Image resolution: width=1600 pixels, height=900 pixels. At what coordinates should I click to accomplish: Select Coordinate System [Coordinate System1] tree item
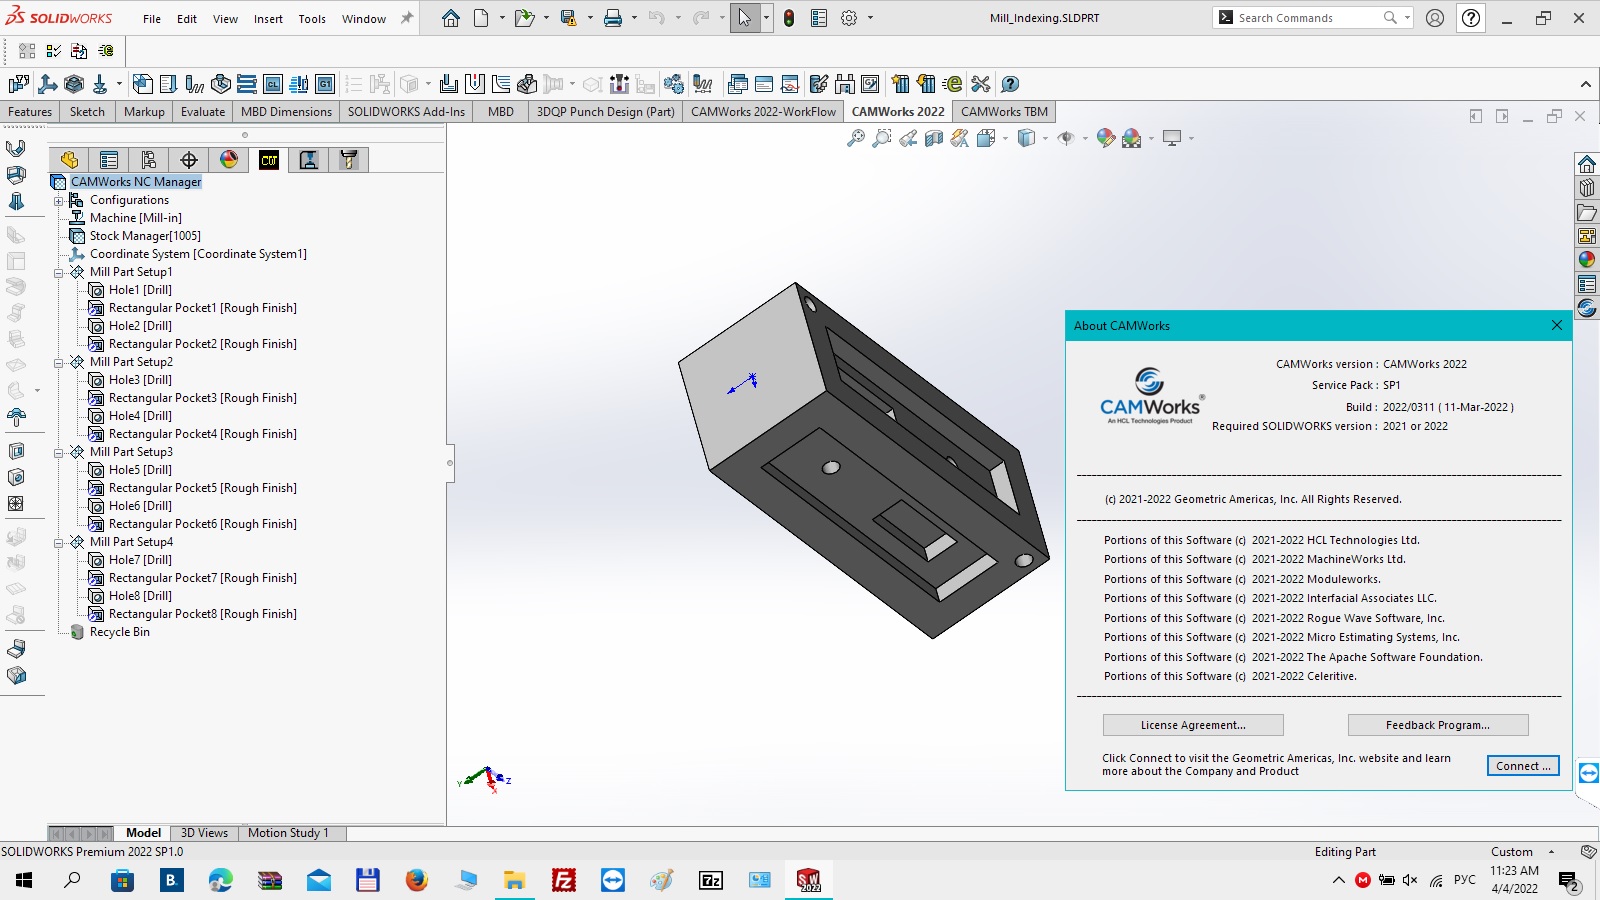(198, 254)
